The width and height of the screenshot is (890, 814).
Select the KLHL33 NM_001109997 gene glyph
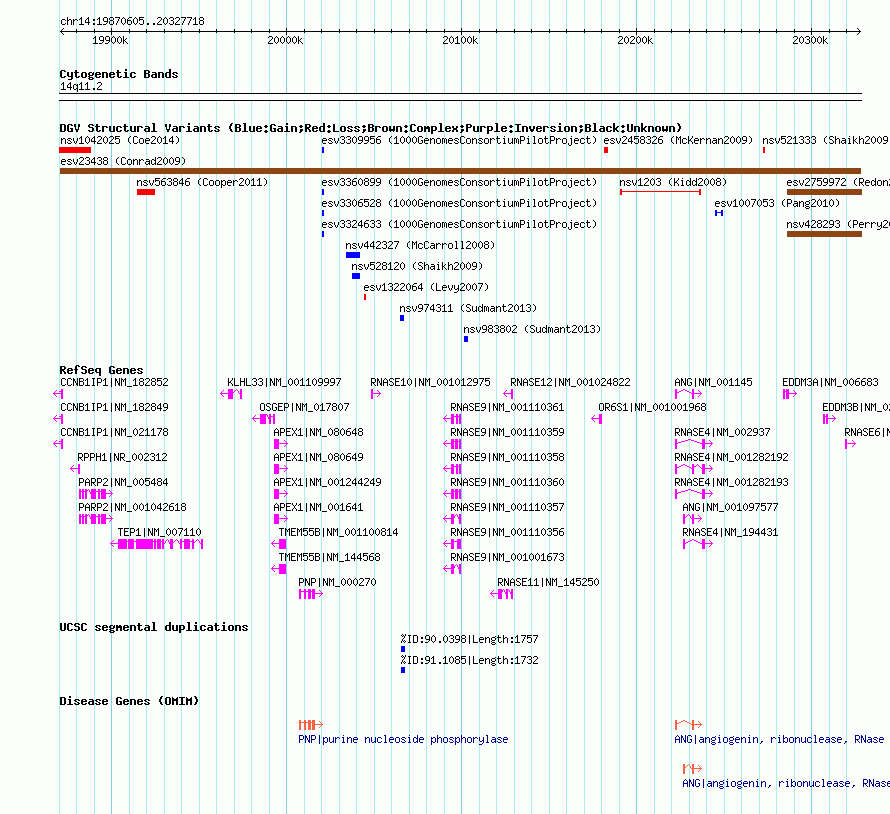[x=232, y=394]
